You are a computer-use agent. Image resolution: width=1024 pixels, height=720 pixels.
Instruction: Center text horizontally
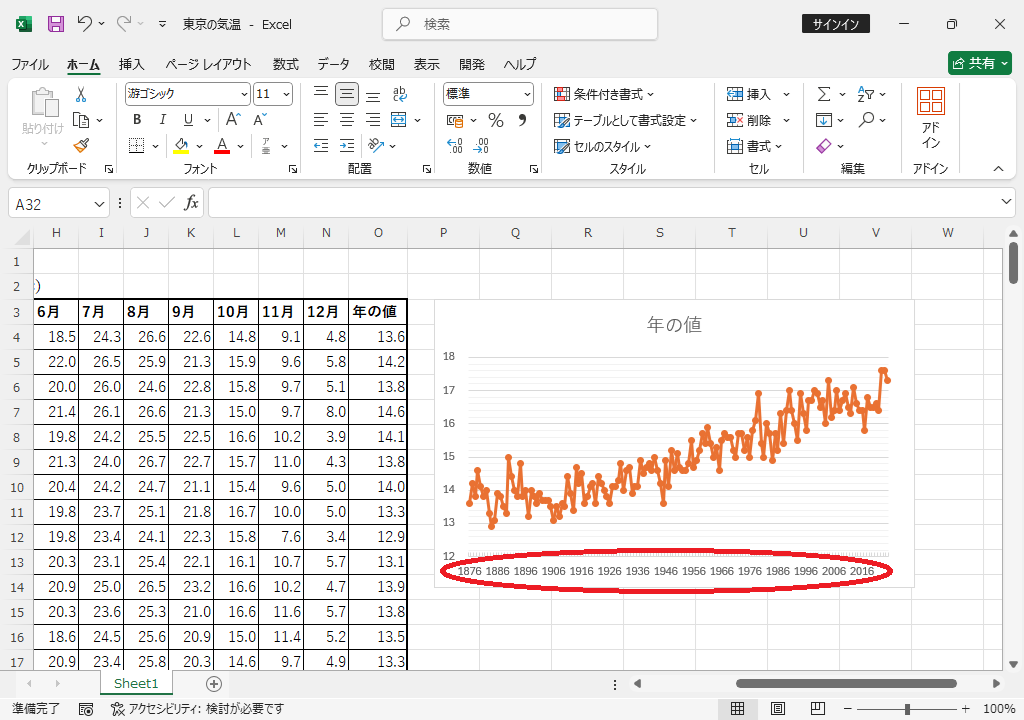tap(347, 120)
